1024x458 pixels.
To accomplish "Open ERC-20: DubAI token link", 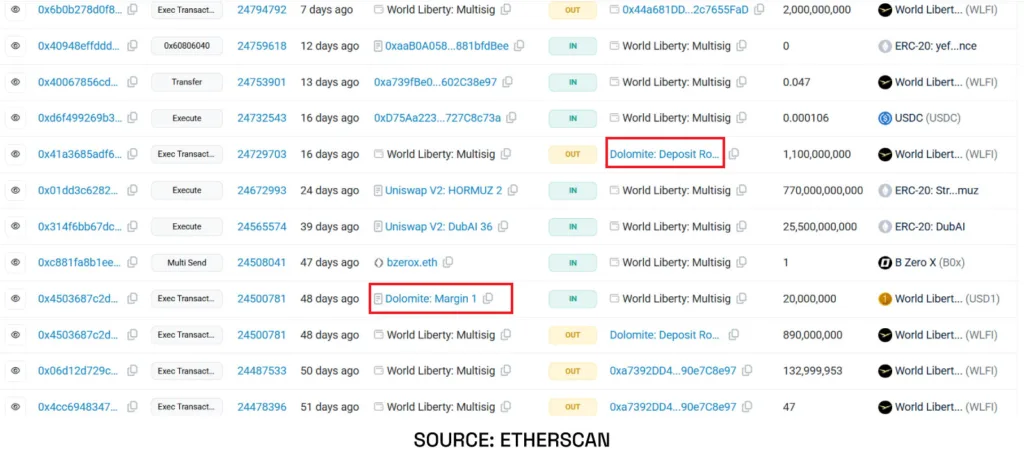I will click(930, 227).
